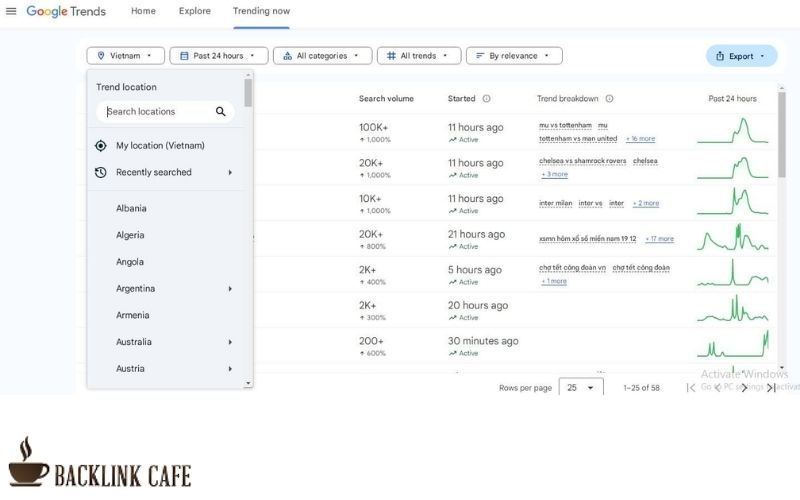800x500 pixels.
Task: Select Australia from location list
Action: point(134,342)
